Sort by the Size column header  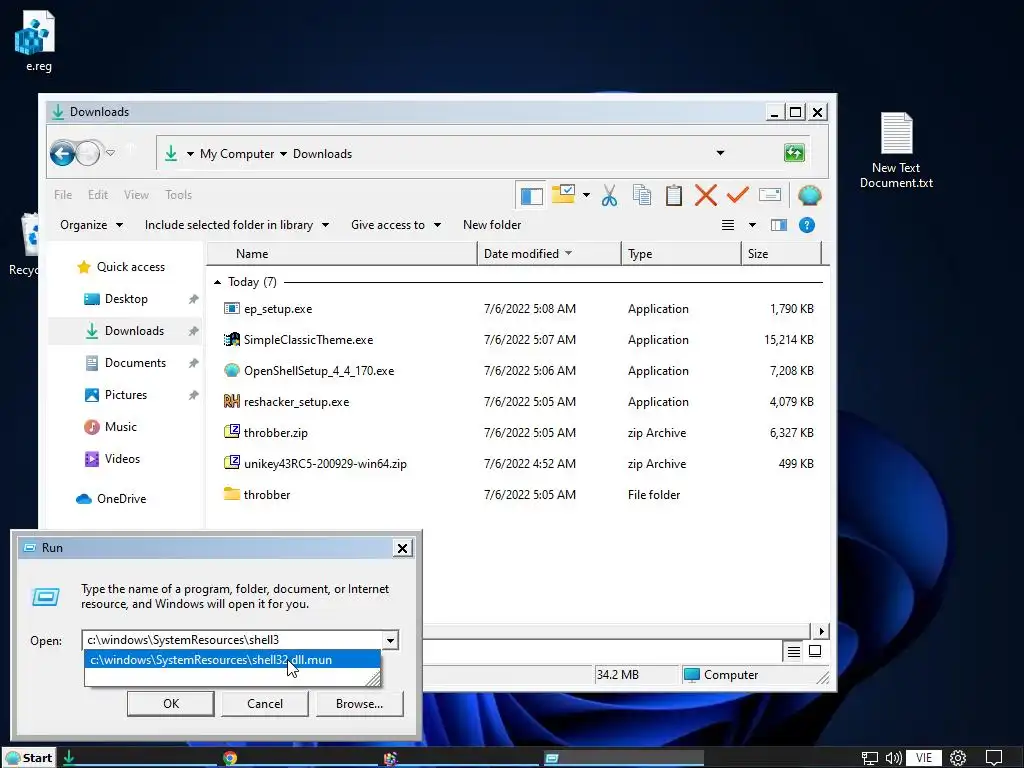(781, 253)
